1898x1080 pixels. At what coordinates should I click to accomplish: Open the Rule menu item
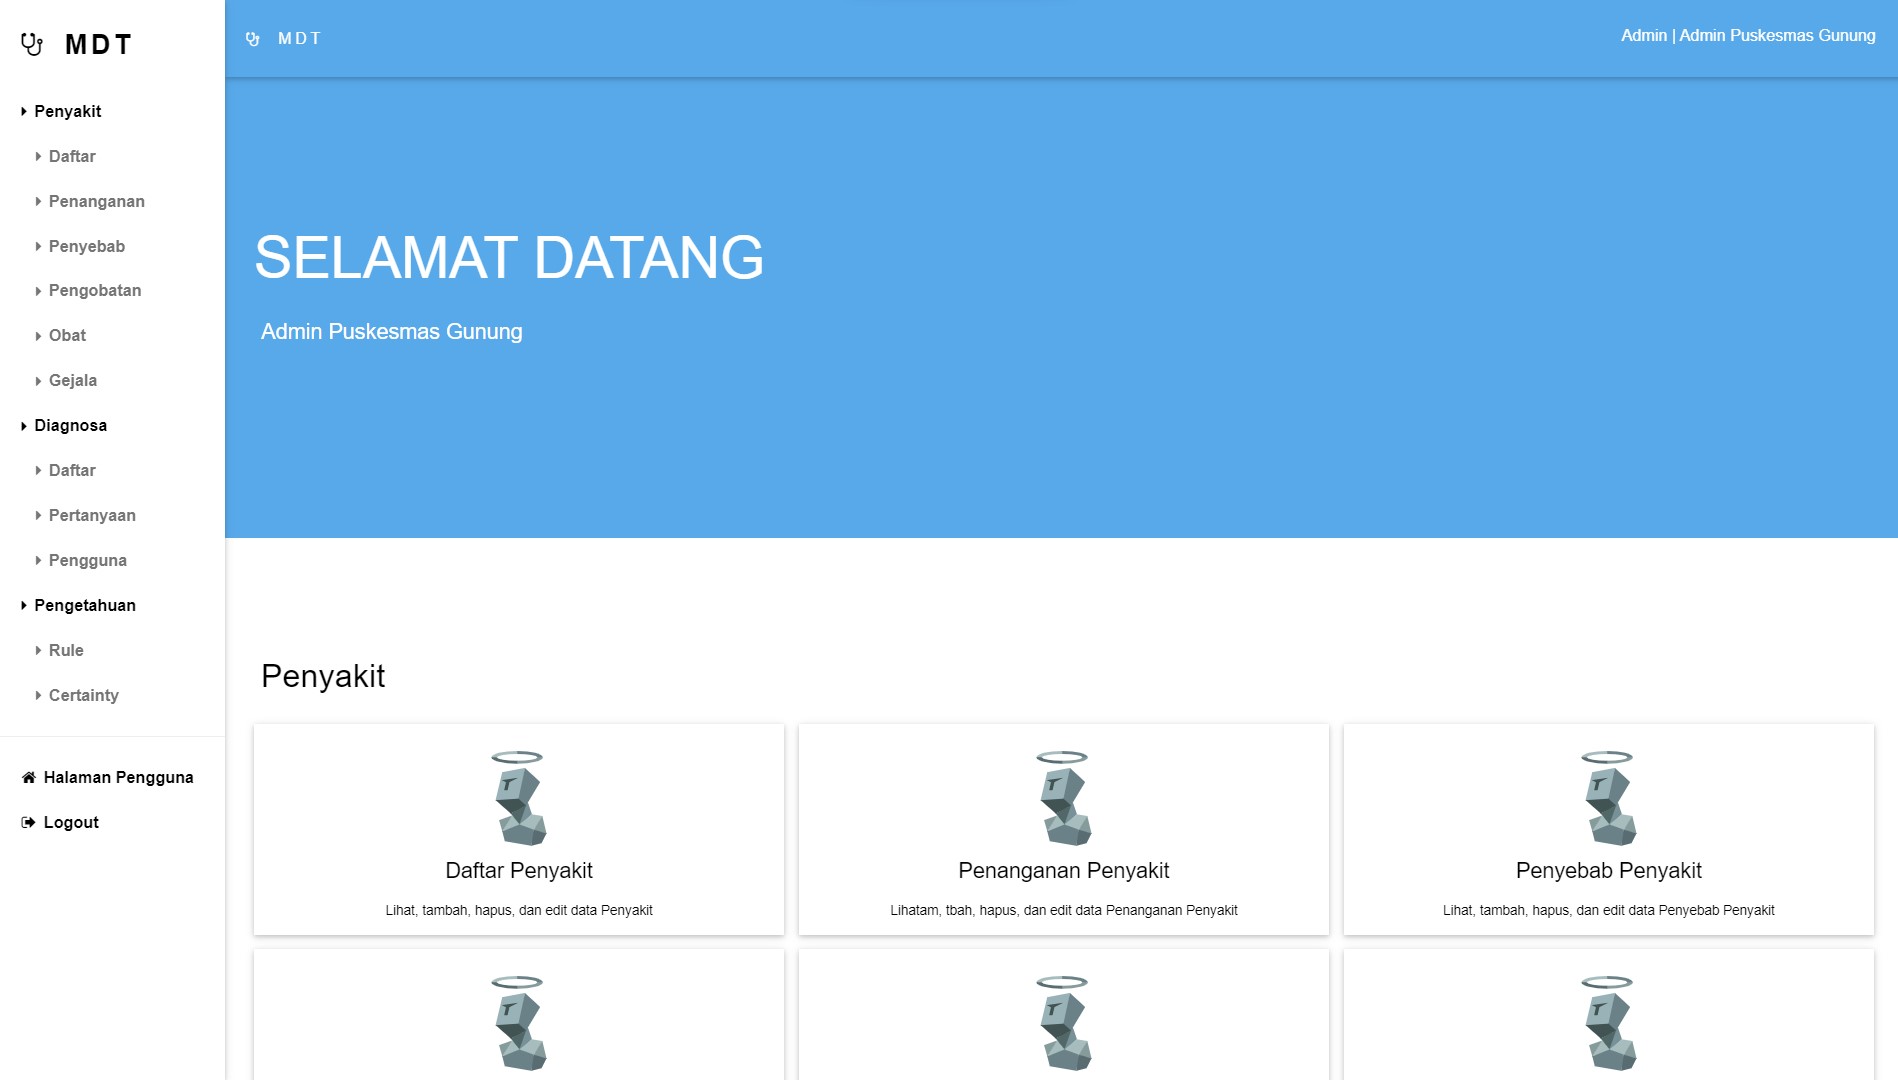click(66, 651)
